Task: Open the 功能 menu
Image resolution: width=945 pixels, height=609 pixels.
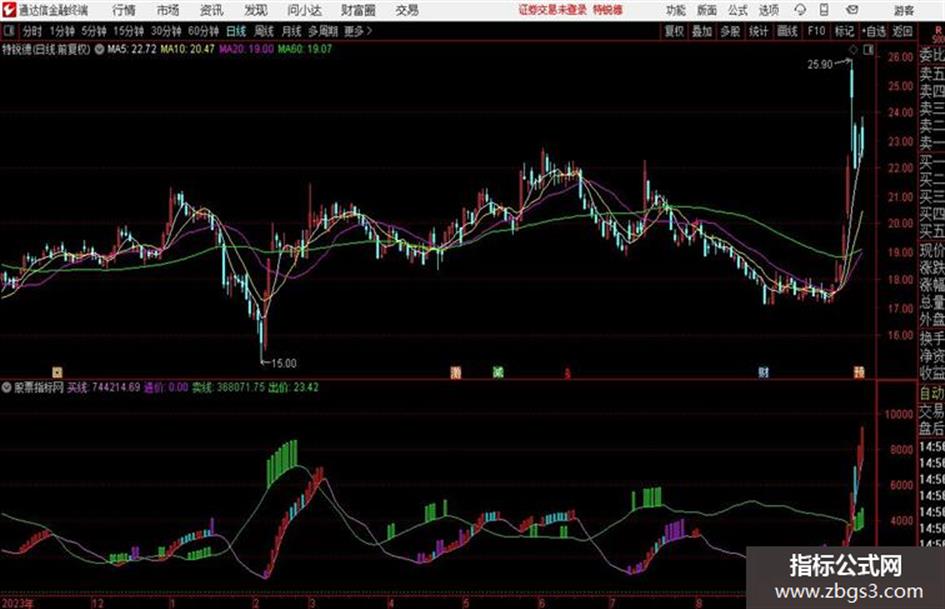Action: pyautogui.click(x=676, y=10)
